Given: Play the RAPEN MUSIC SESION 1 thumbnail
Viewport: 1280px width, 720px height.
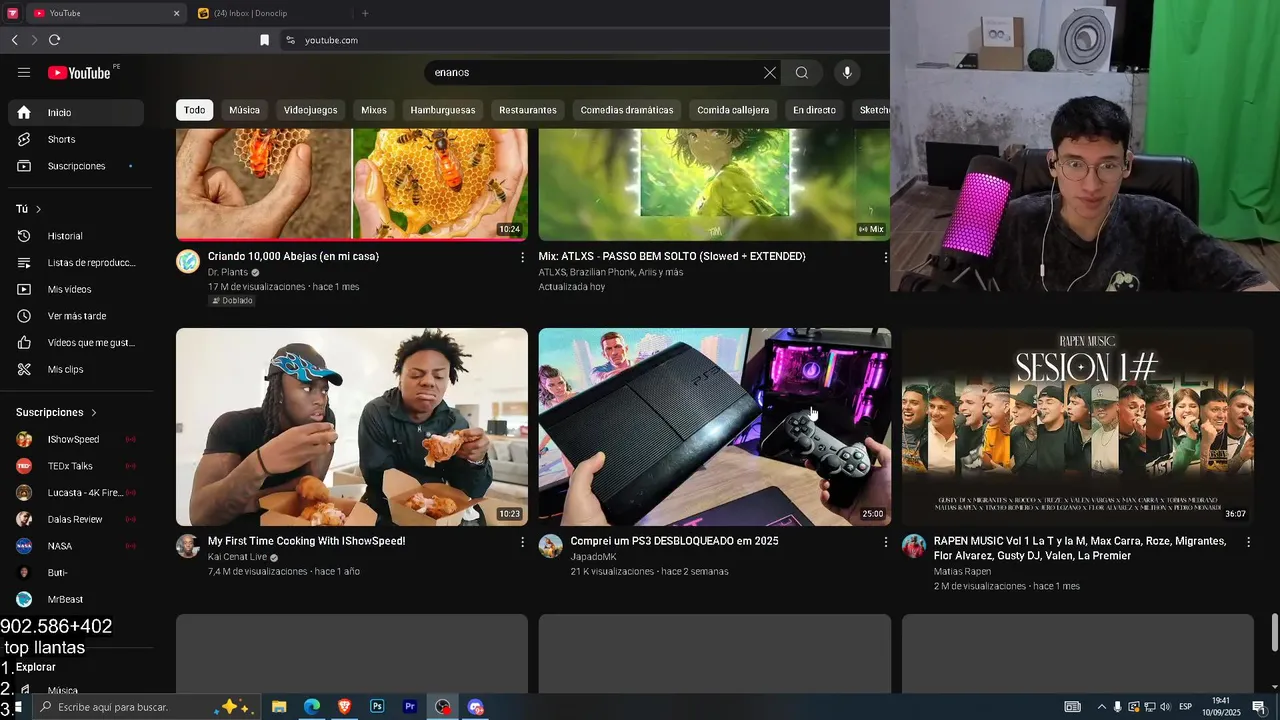Looking at the screenshot, I should click(1078, 427).
